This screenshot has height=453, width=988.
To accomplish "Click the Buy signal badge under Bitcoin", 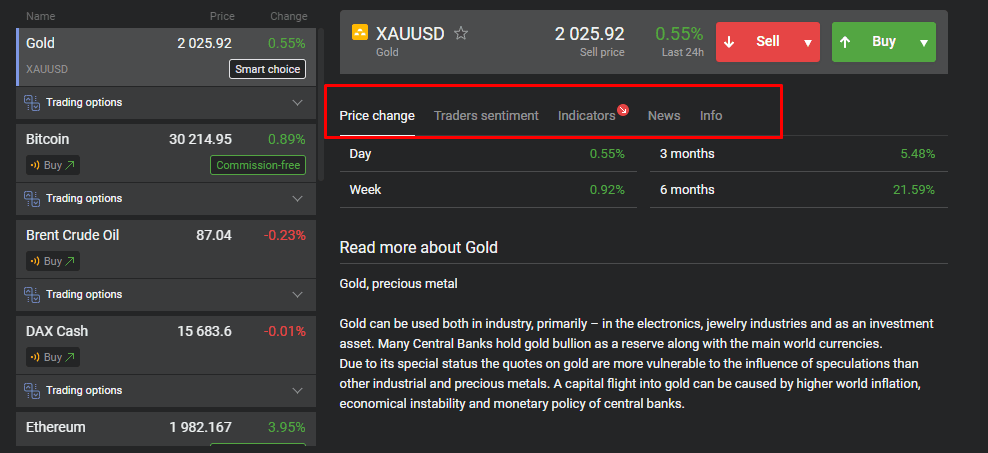I will coord(52,165).
